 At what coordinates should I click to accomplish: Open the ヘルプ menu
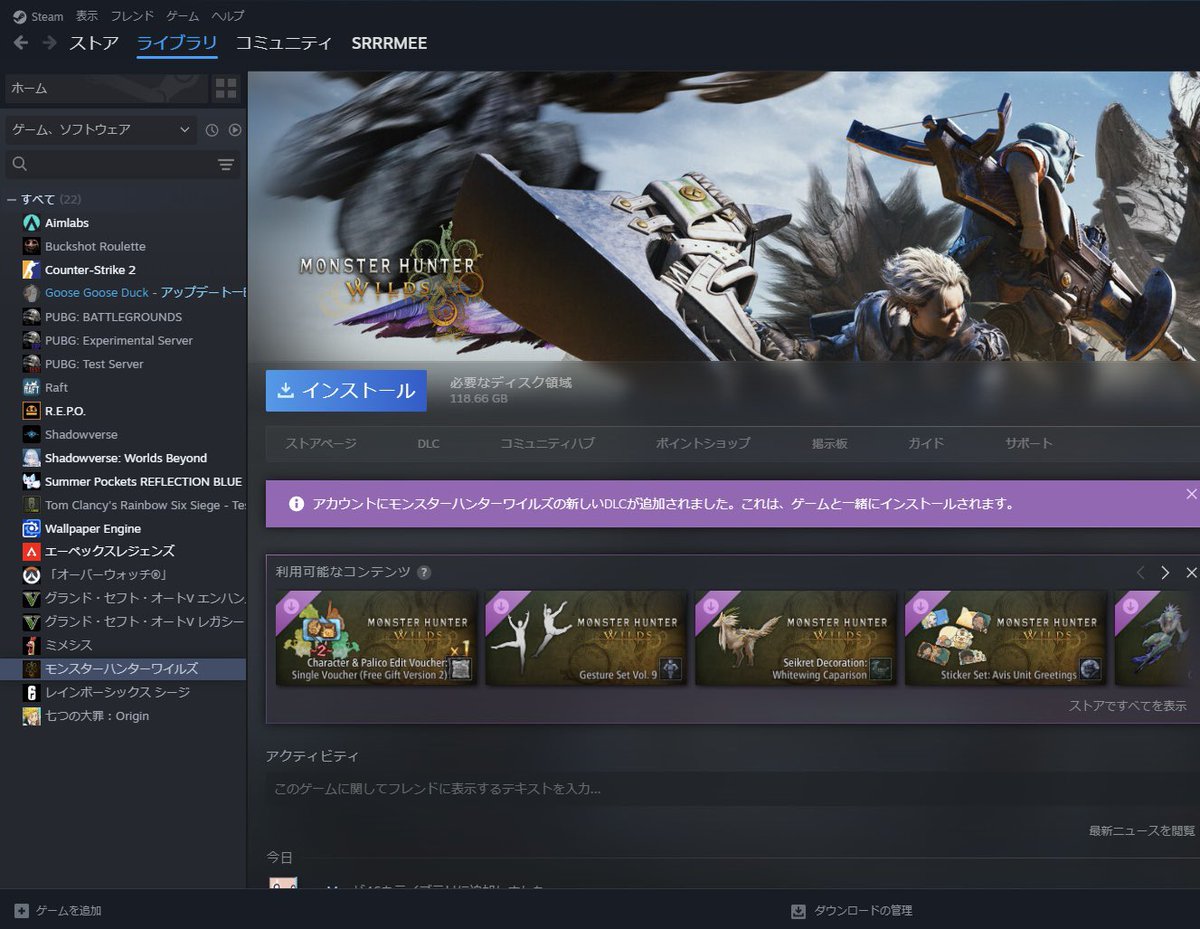click(228, 16)
